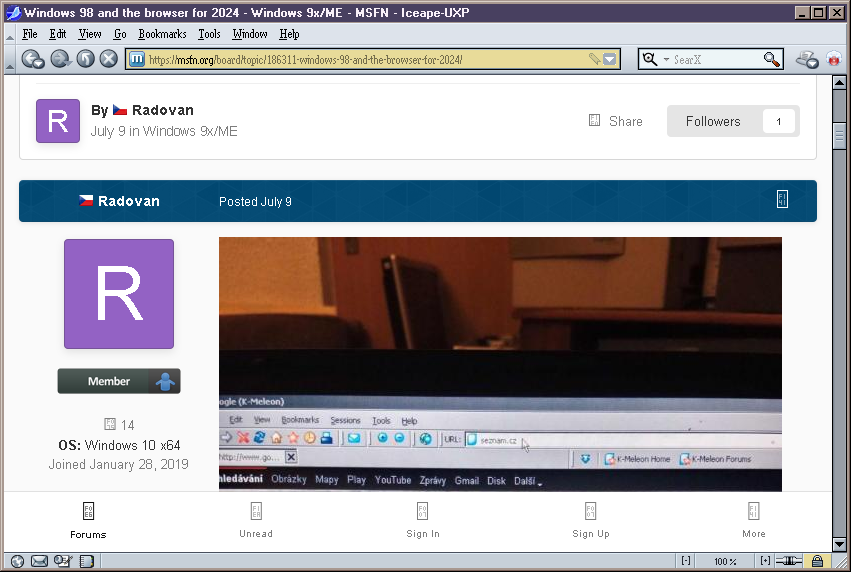The height and width of the screenshot is (572, 851).
Task: Click the OS: Windows 10 x64 text
Action: pyautogui.click(x=119, y=446)
